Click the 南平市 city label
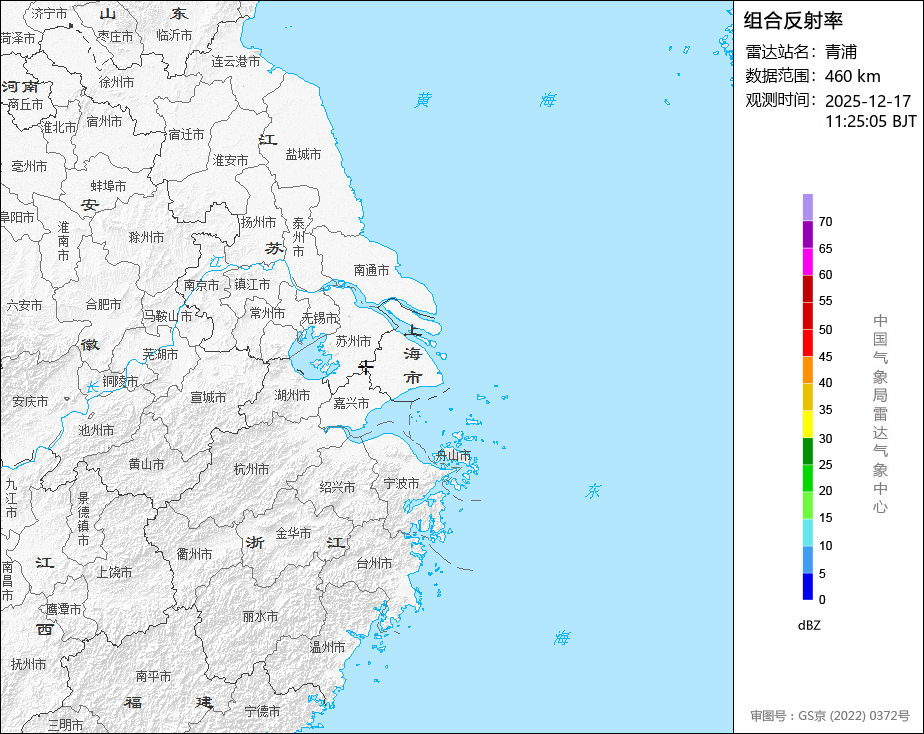This screenshot has width=924, height=734. (153, 676)
